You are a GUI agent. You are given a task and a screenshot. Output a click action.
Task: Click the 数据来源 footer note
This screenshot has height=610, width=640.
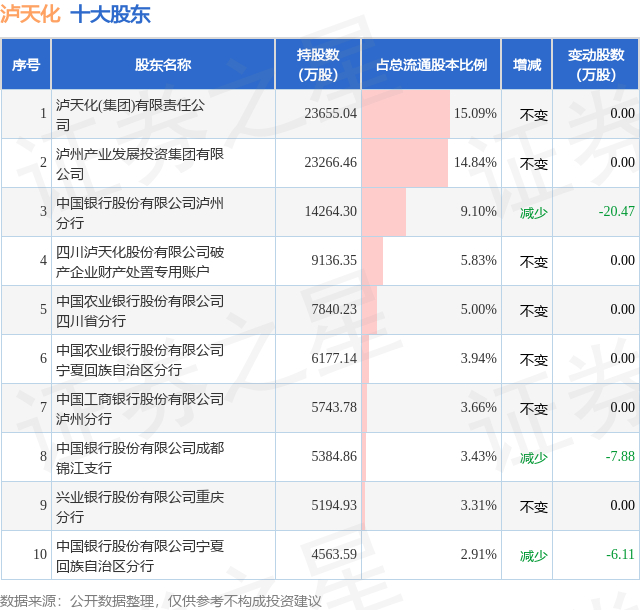[161, 600]
